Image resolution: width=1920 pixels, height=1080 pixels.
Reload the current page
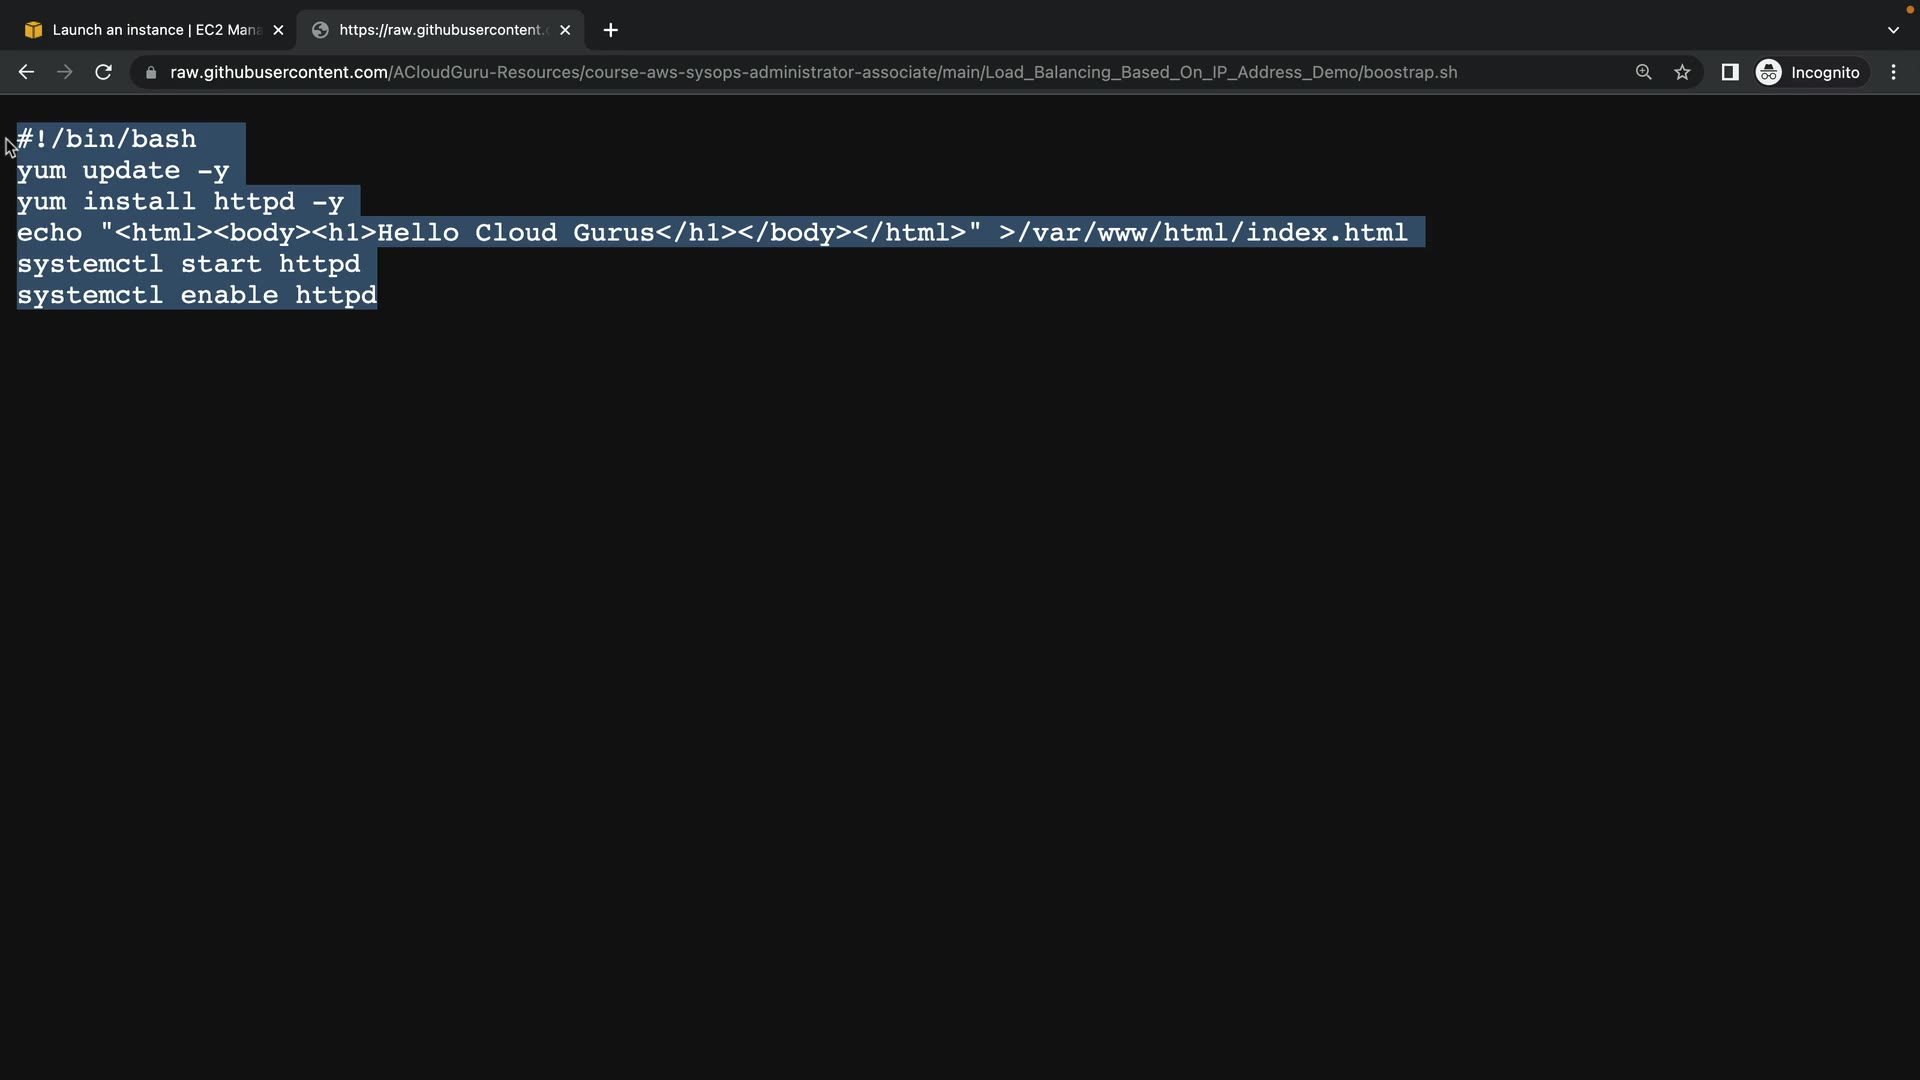pos(103,72)
